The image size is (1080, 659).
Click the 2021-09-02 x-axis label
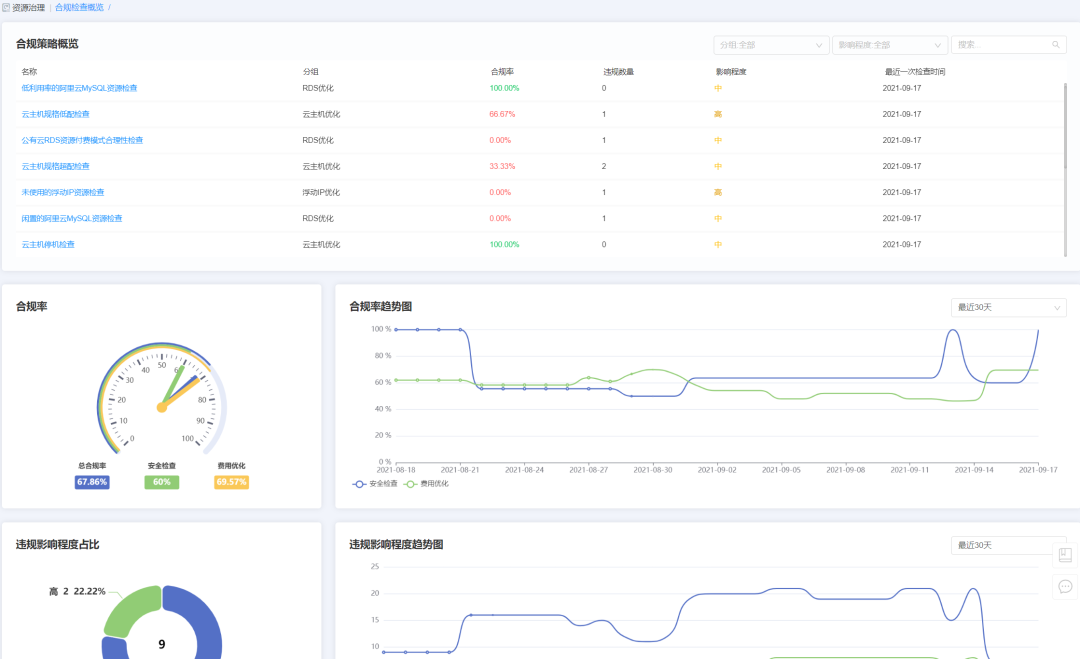pyautogui.click(x=717, y=470)
